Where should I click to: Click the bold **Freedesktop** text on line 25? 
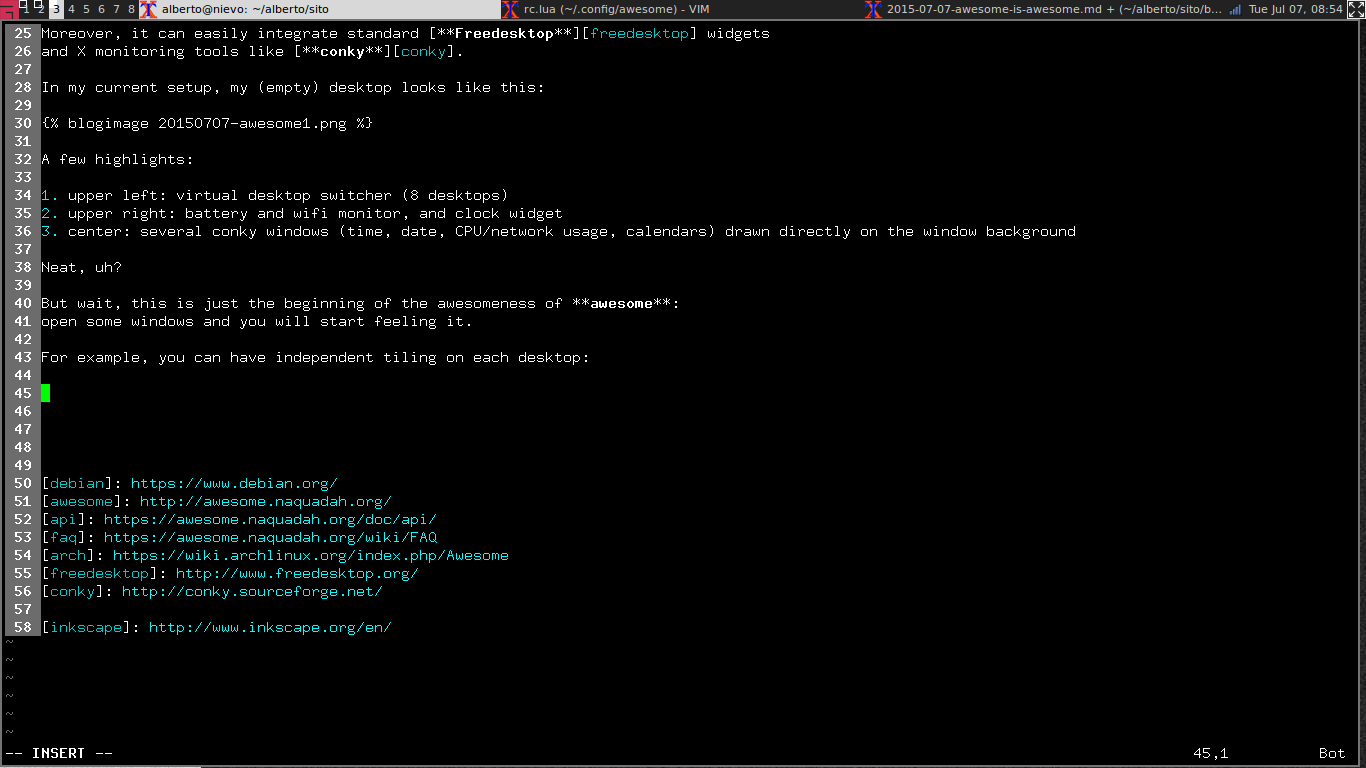point(504,33)
